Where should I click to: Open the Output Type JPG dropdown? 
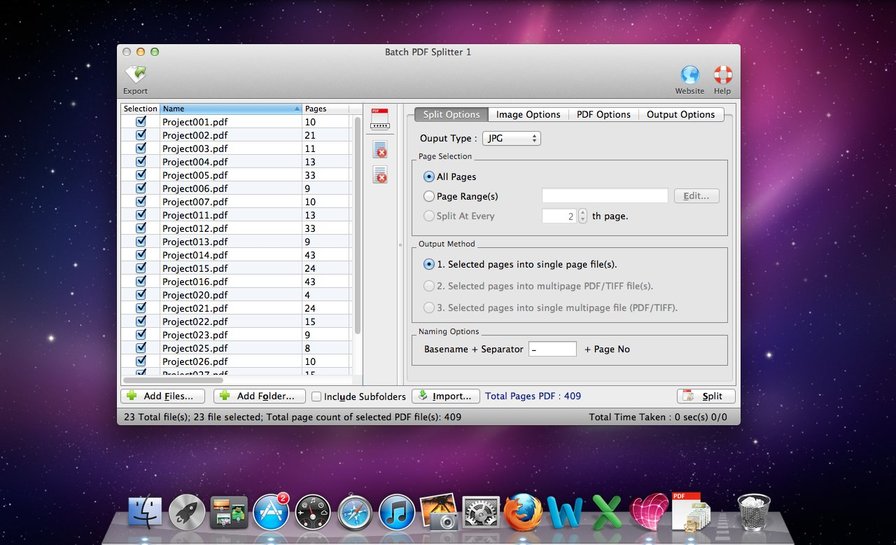click(x=511, y=138)
